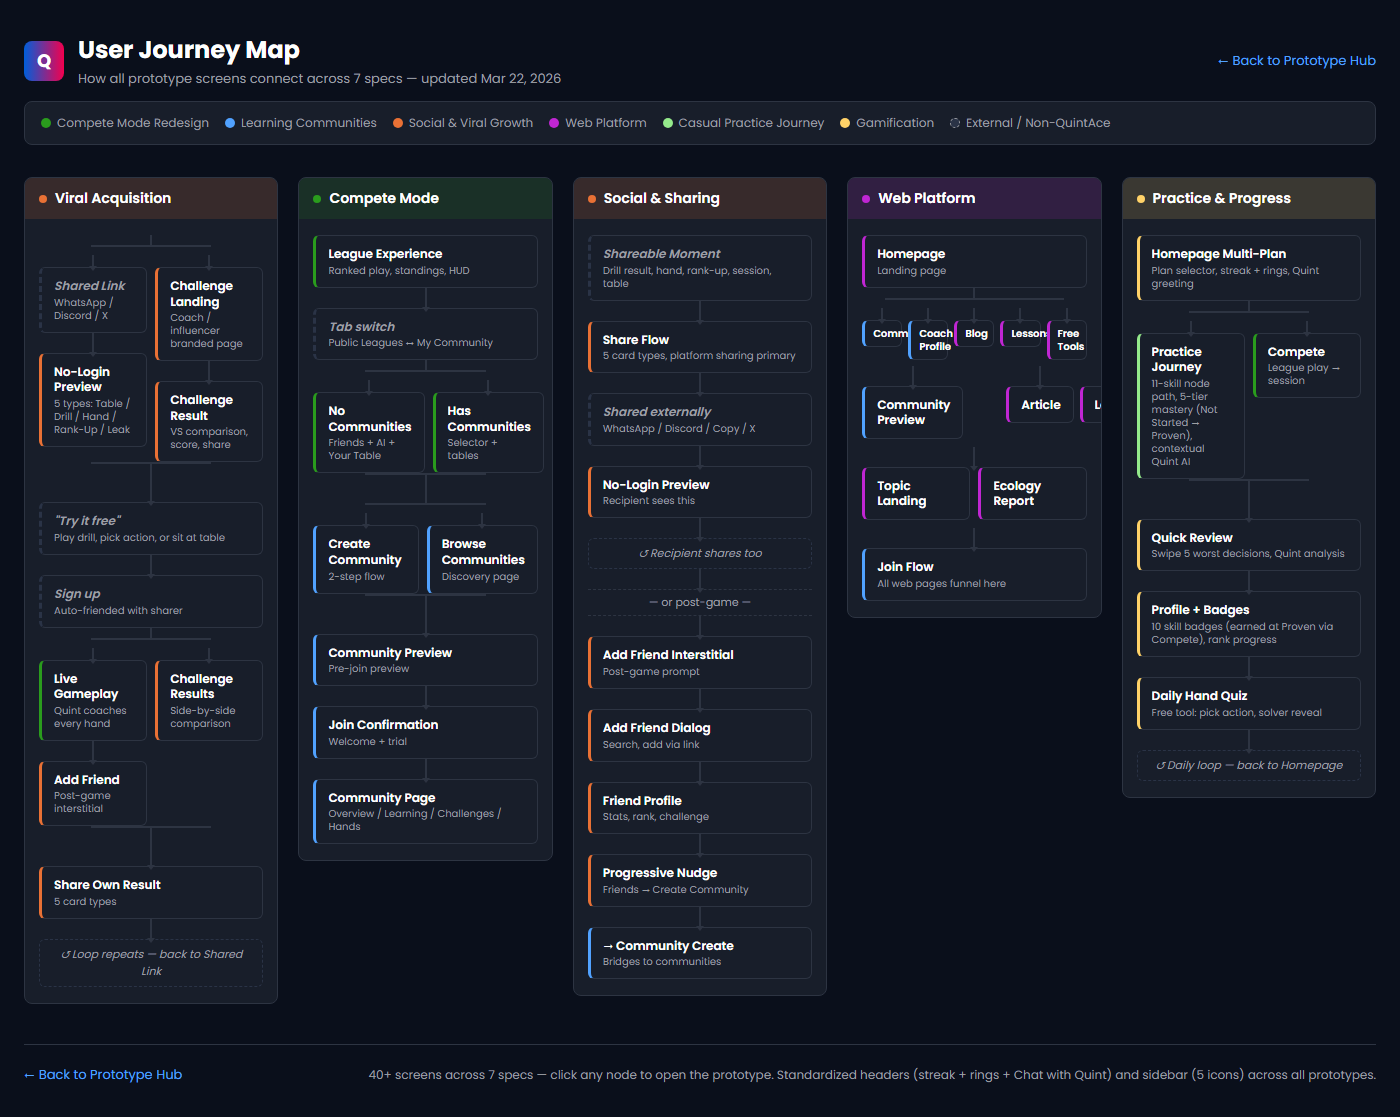Select the orange Social & Viral Growth legend dot

click(398, 122)
